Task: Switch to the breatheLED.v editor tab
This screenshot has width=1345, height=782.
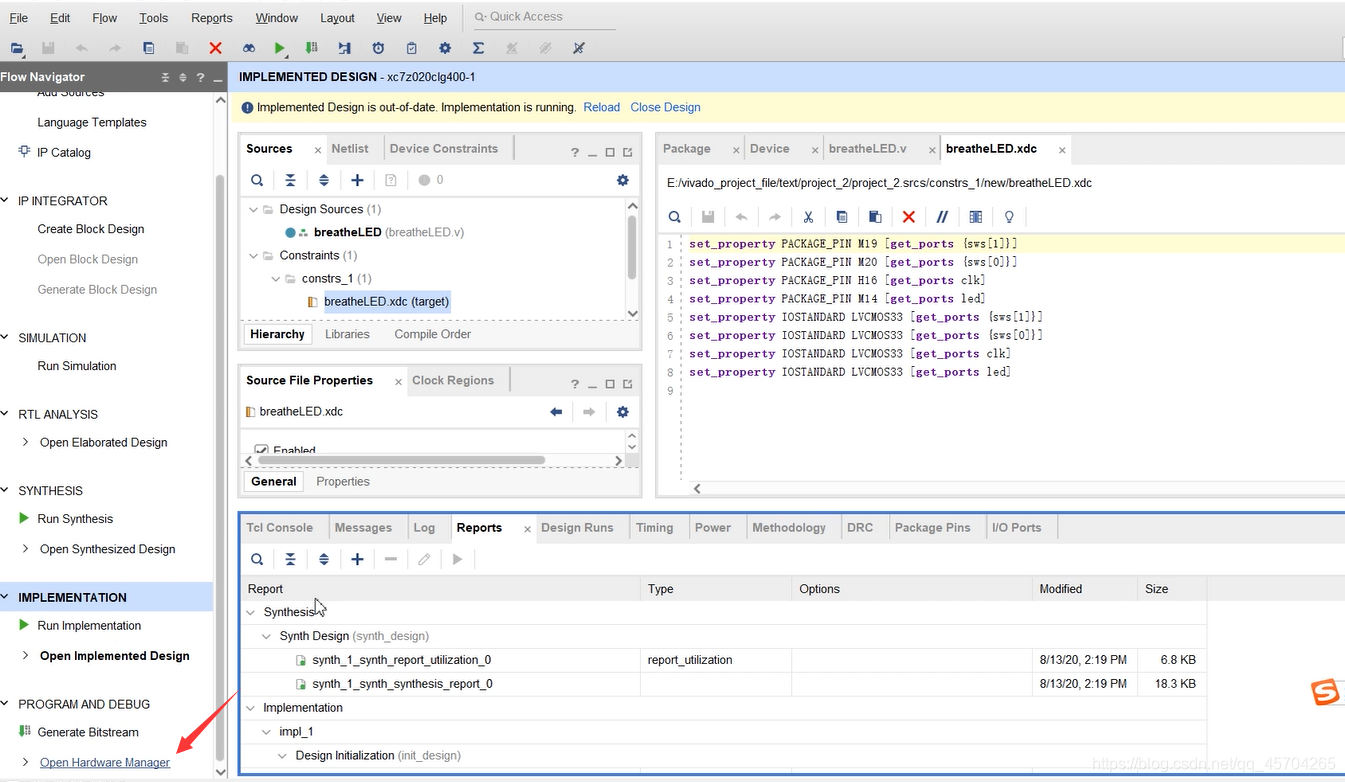Action: (868, 149)
